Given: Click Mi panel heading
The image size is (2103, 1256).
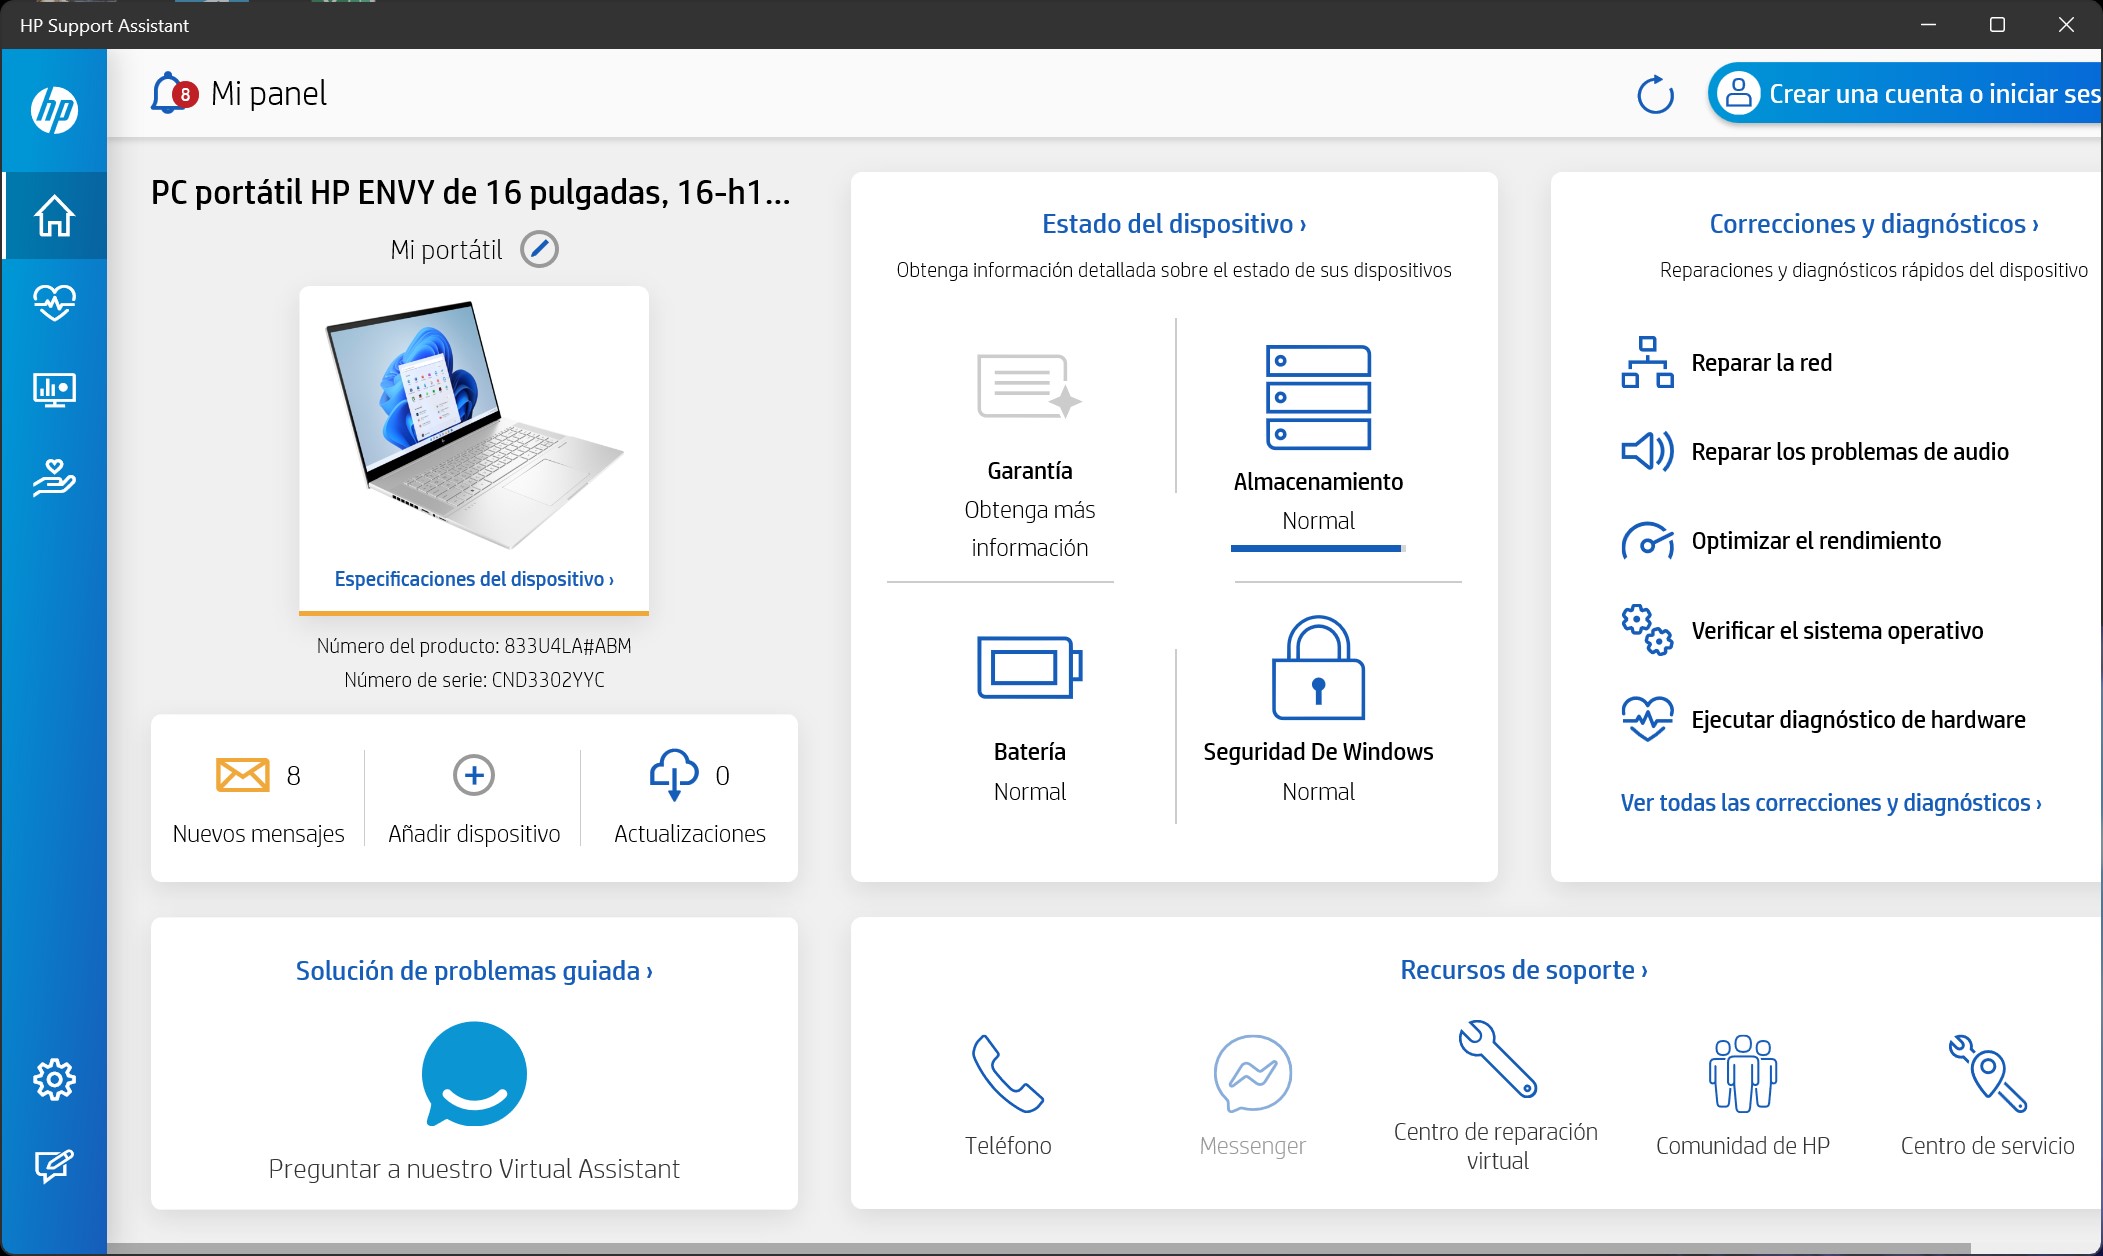Looking at the screenshot, I should tap(269, 94).
